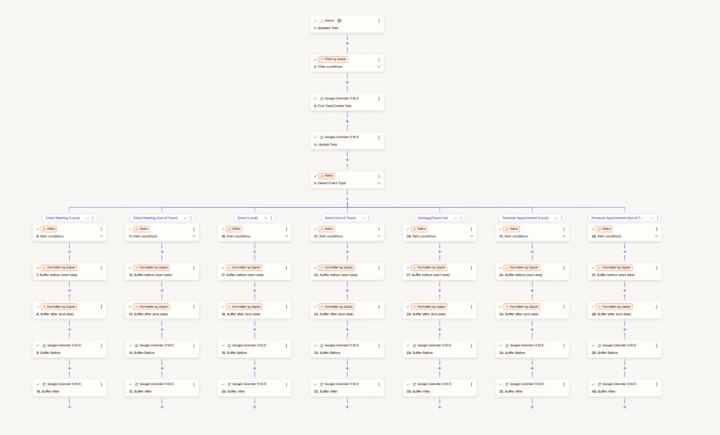Open three-dot menu on step 4 Google Calendar
Screen dimensions: 720x435
[x=379, y=137]
